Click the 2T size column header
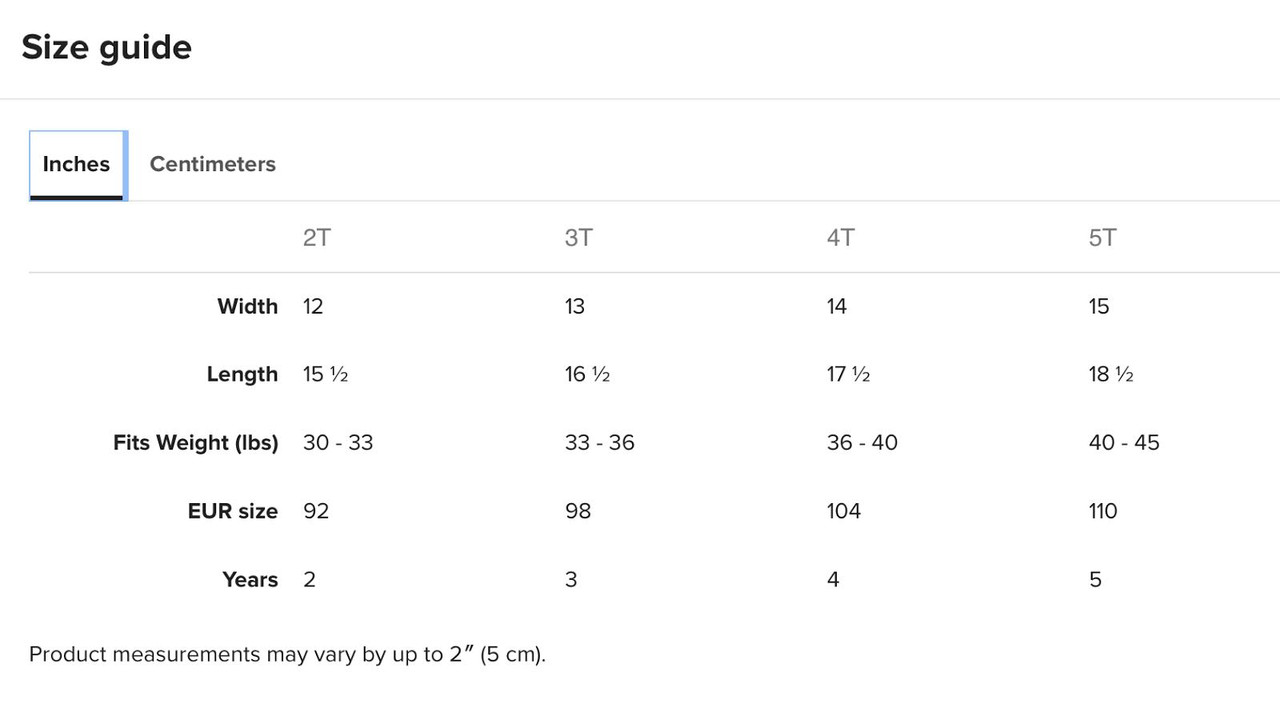 pyautogui.click(x=317, y=238)
